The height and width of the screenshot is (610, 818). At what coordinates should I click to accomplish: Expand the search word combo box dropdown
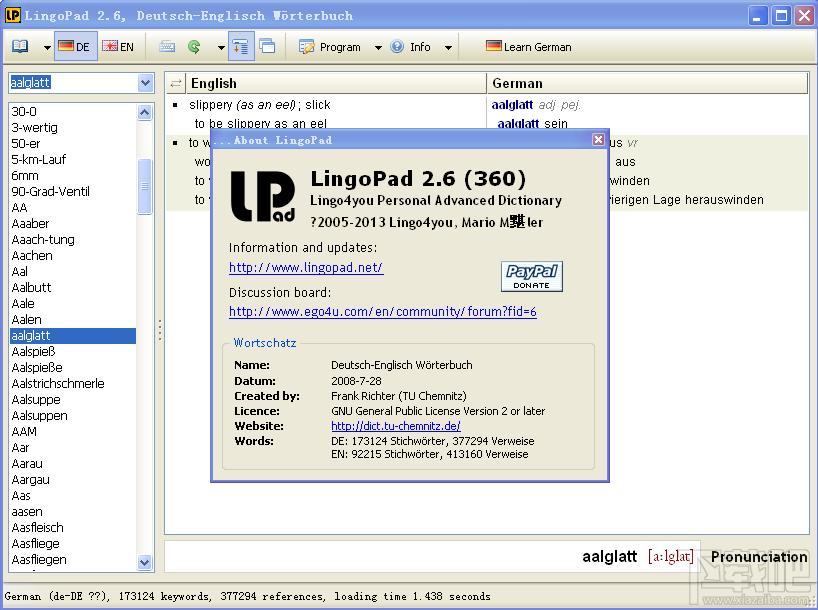pyautogui.click(x=146, y=83)
